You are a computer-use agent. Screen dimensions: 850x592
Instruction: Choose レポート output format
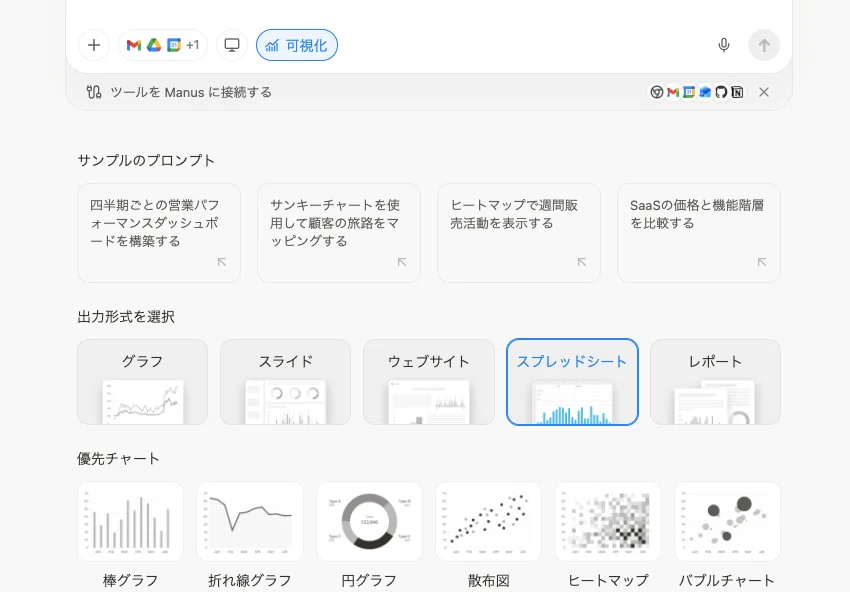(716, 382)
